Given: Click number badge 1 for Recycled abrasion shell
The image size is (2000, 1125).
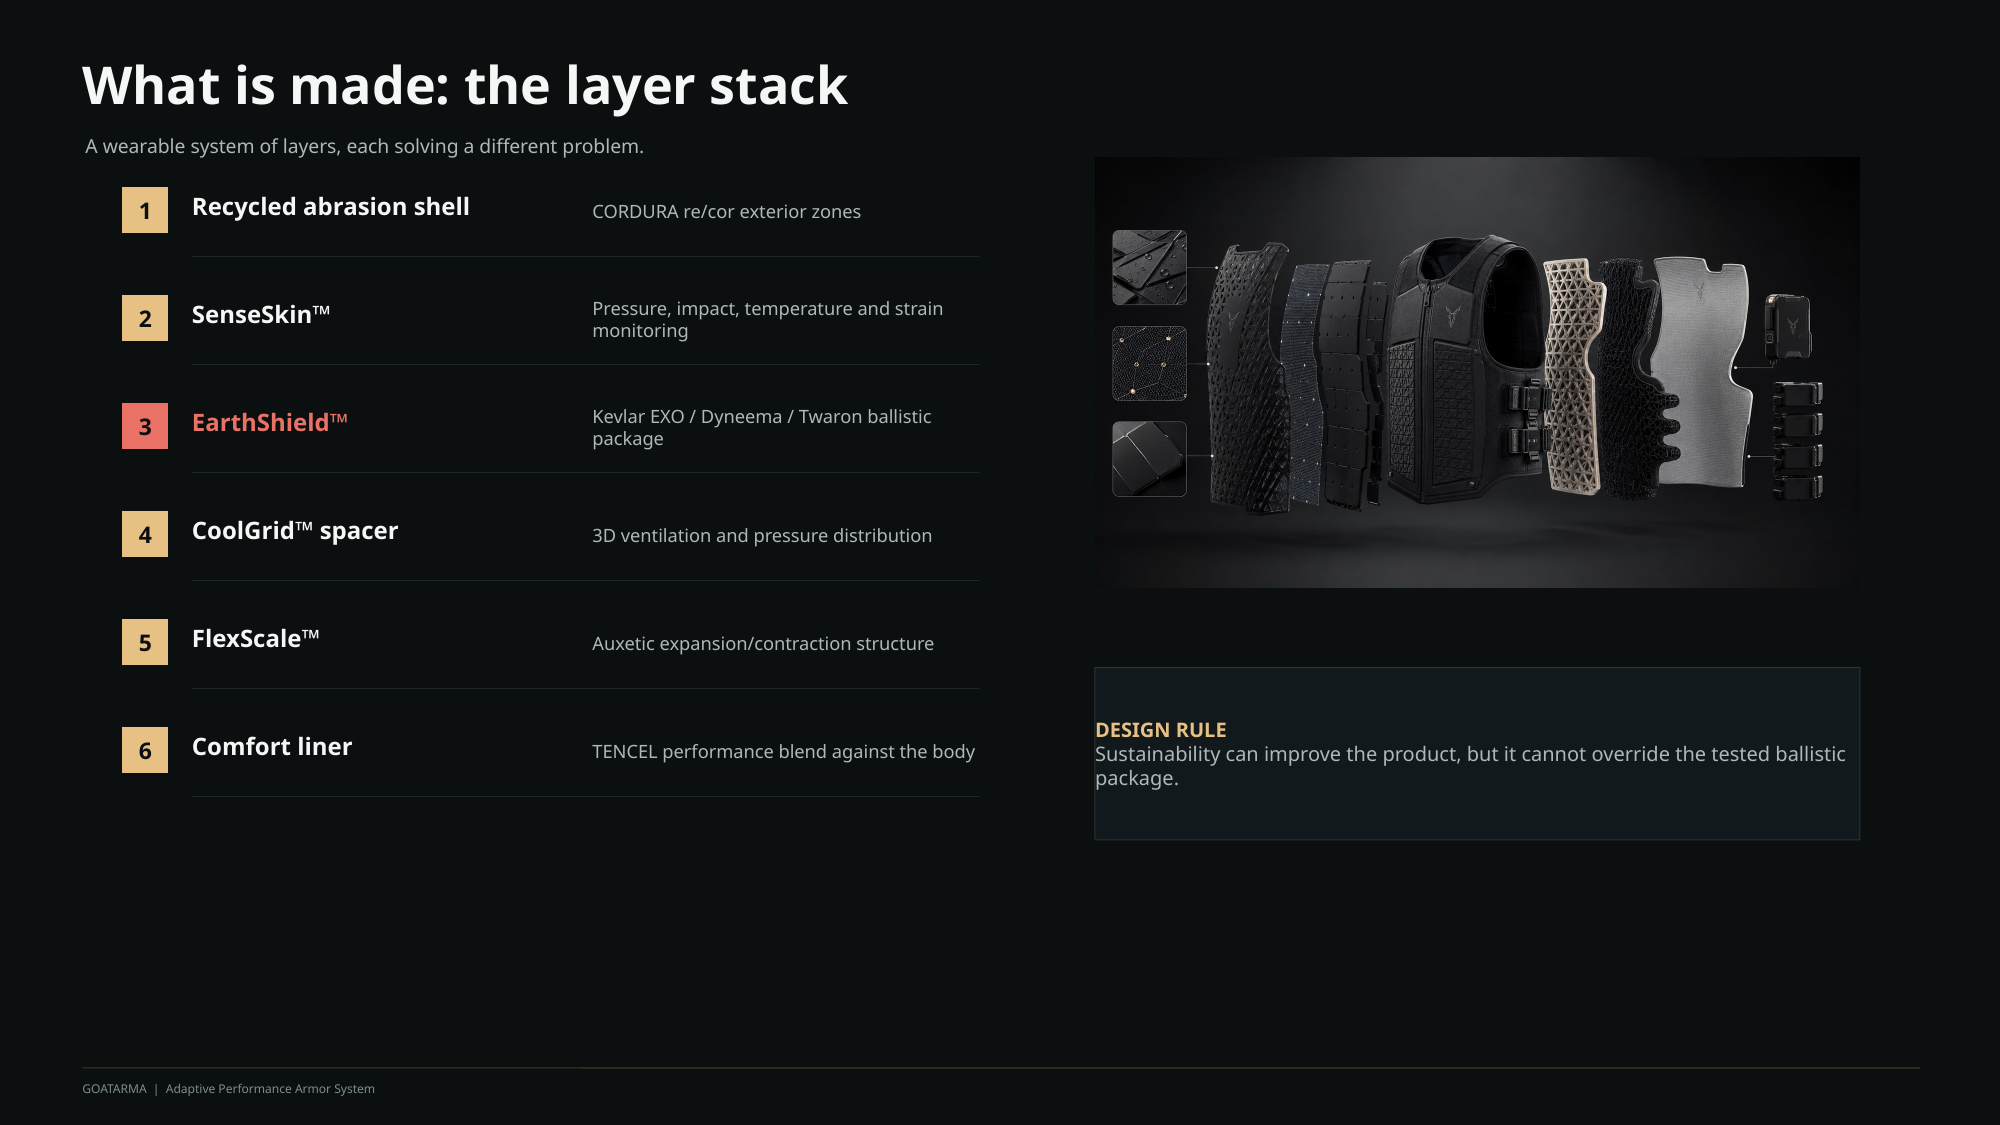Looking at the screenshot, I should pyautogui.click(x=145, y=210).
